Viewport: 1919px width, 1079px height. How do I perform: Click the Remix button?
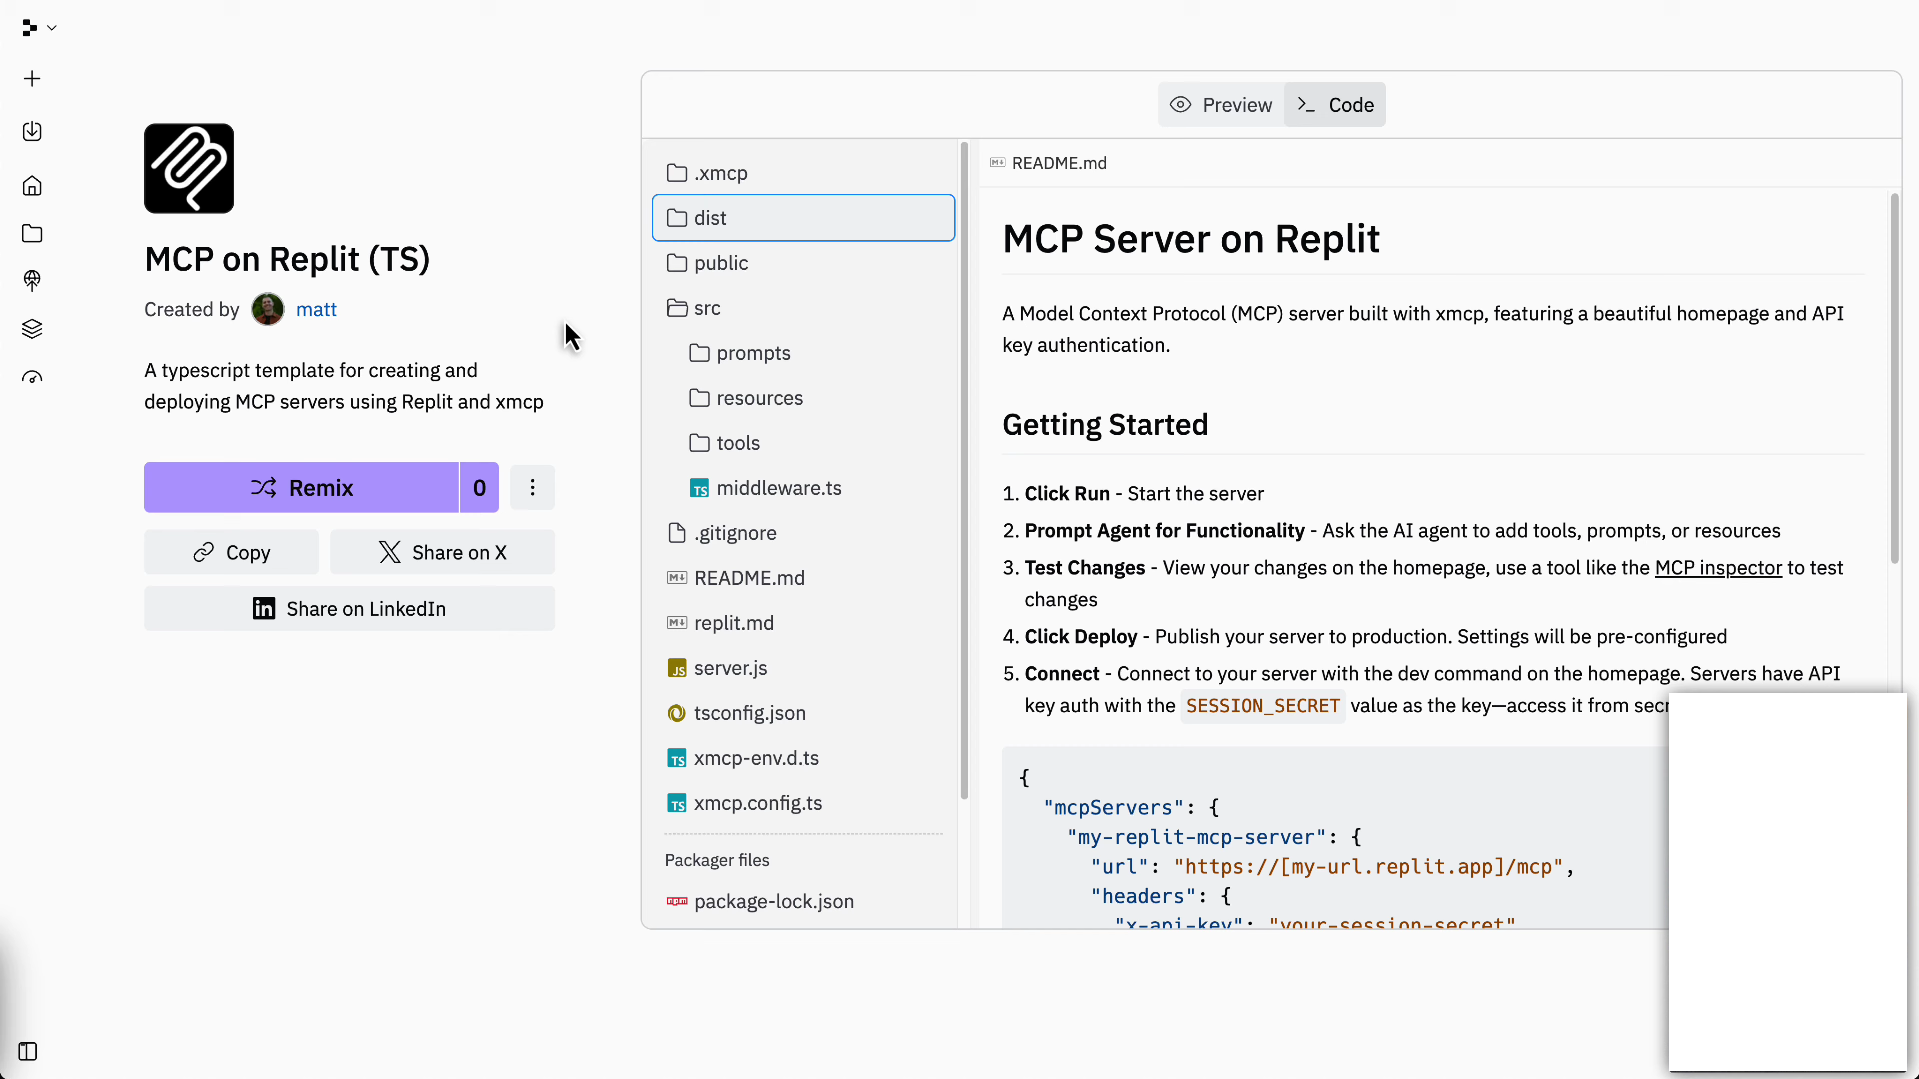click(301, 488)
